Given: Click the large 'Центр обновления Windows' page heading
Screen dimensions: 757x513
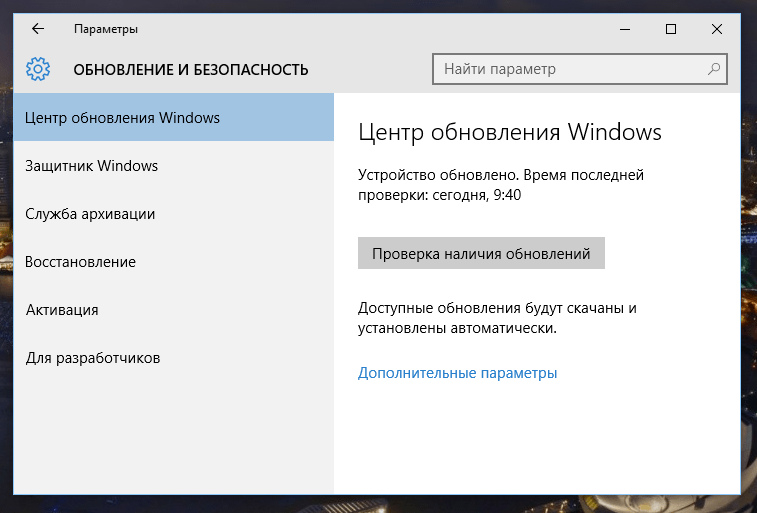Looking at the screenshot, I should coord(509,132).
